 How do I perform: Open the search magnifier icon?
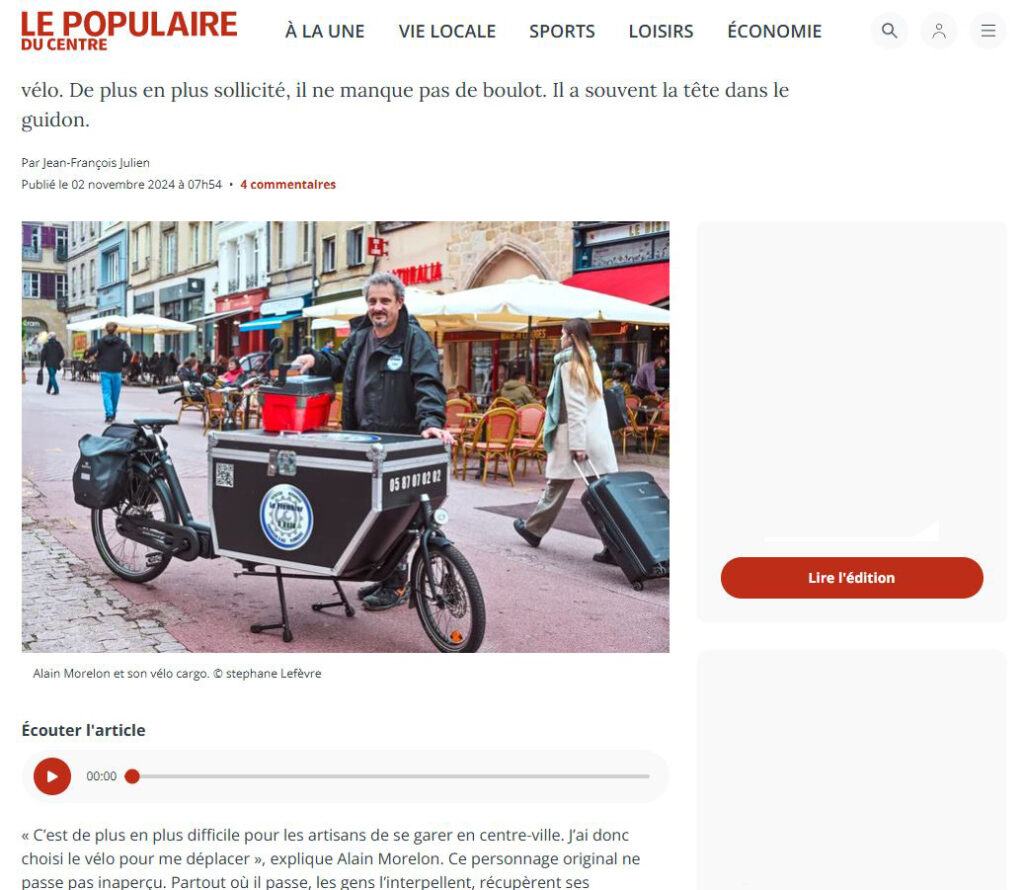point(889,31)
